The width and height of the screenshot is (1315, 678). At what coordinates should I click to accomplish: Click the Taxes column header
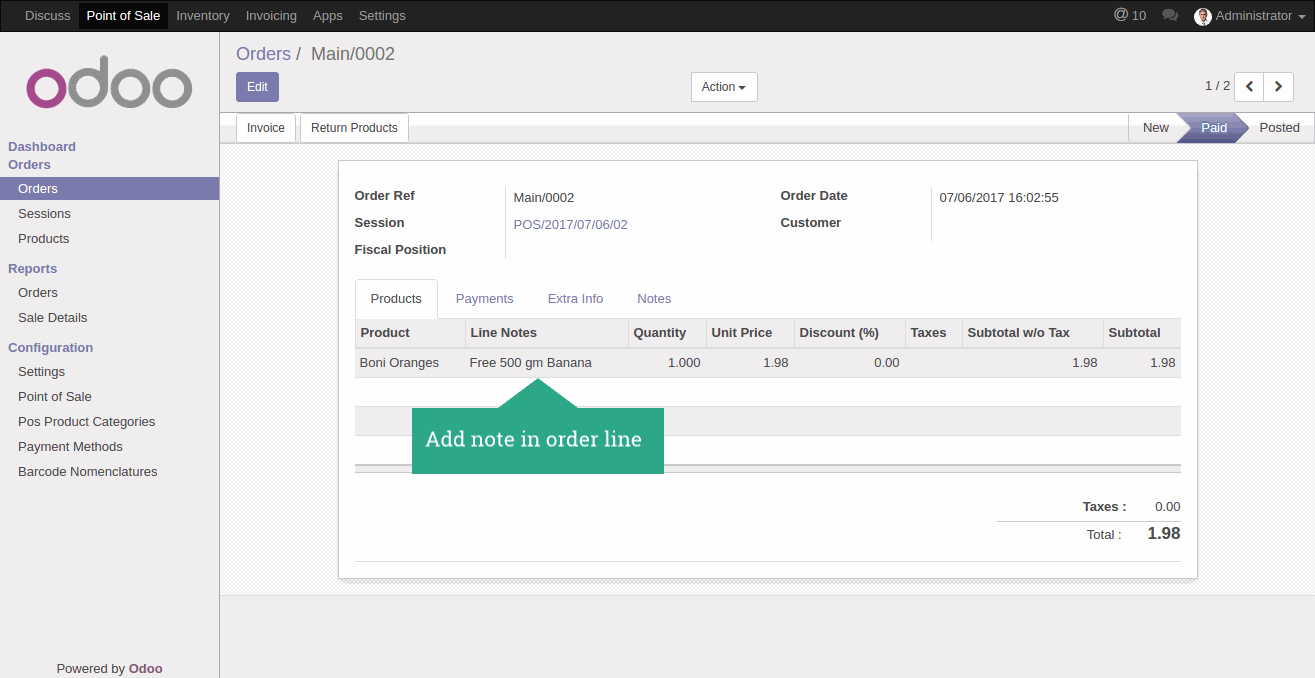[x=934, y=333]
